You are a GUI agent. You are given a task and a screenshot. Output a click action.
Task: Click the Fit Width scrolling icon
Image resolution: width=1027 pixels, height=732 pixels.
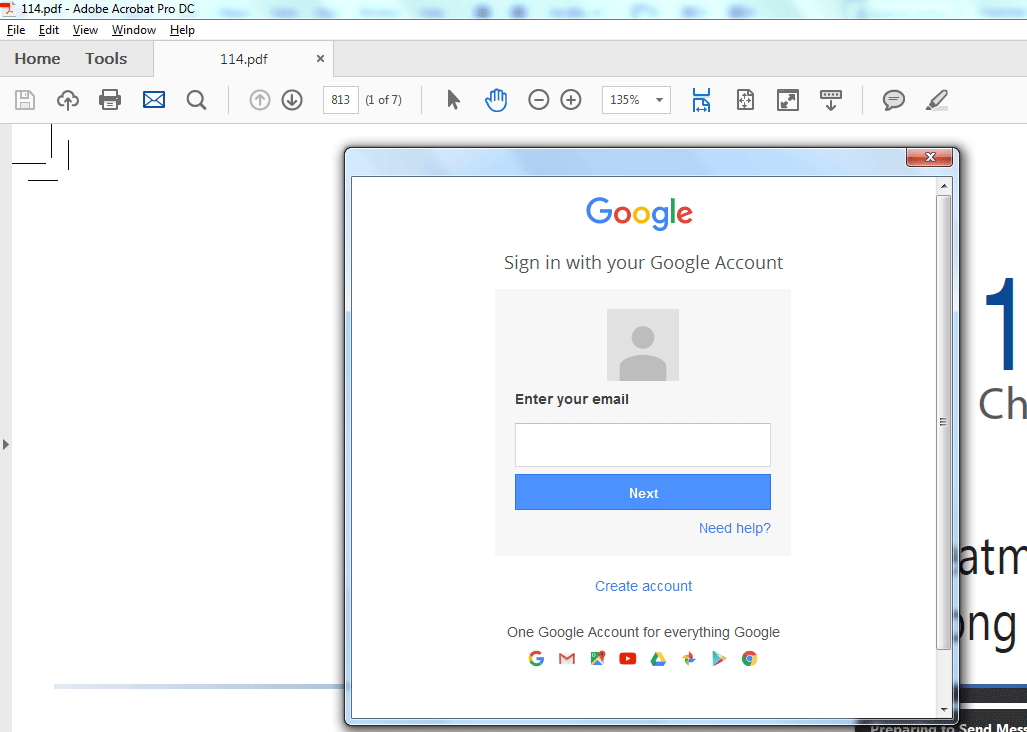[701, 100]
